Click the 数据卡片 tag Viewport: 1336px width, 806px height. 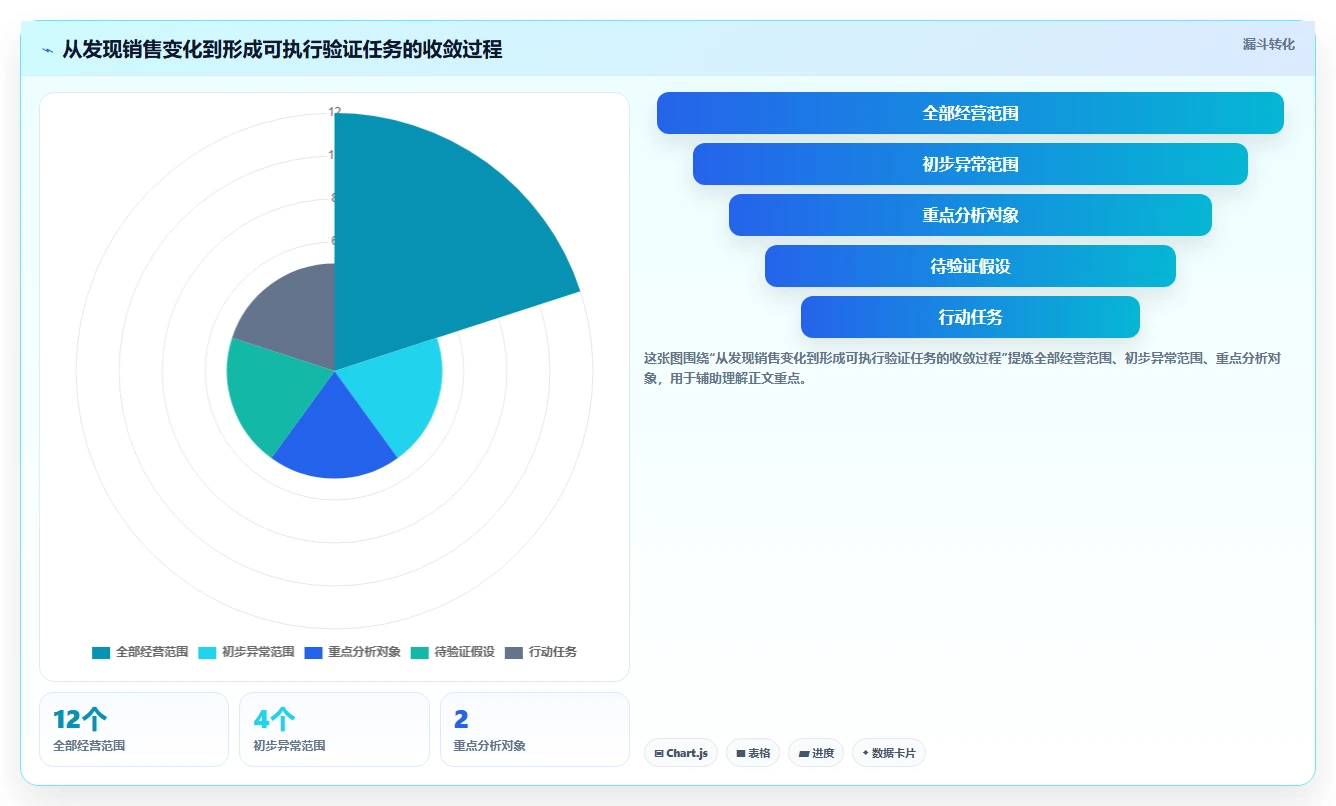click(x=889, y=753)
